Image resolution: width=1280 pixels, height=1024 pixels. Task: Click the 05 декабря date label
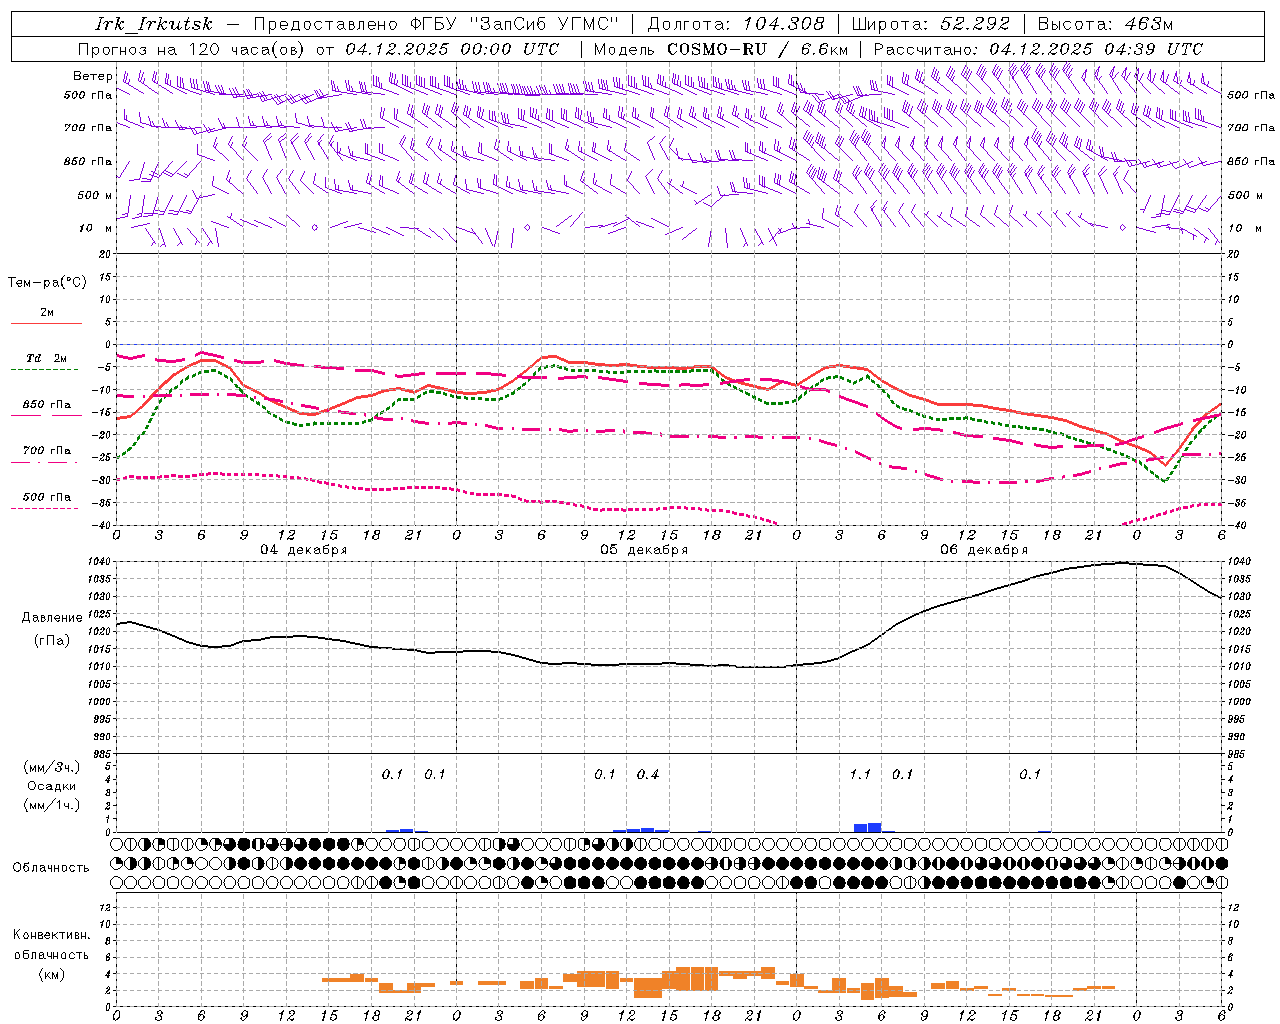(x=644, y=550)
